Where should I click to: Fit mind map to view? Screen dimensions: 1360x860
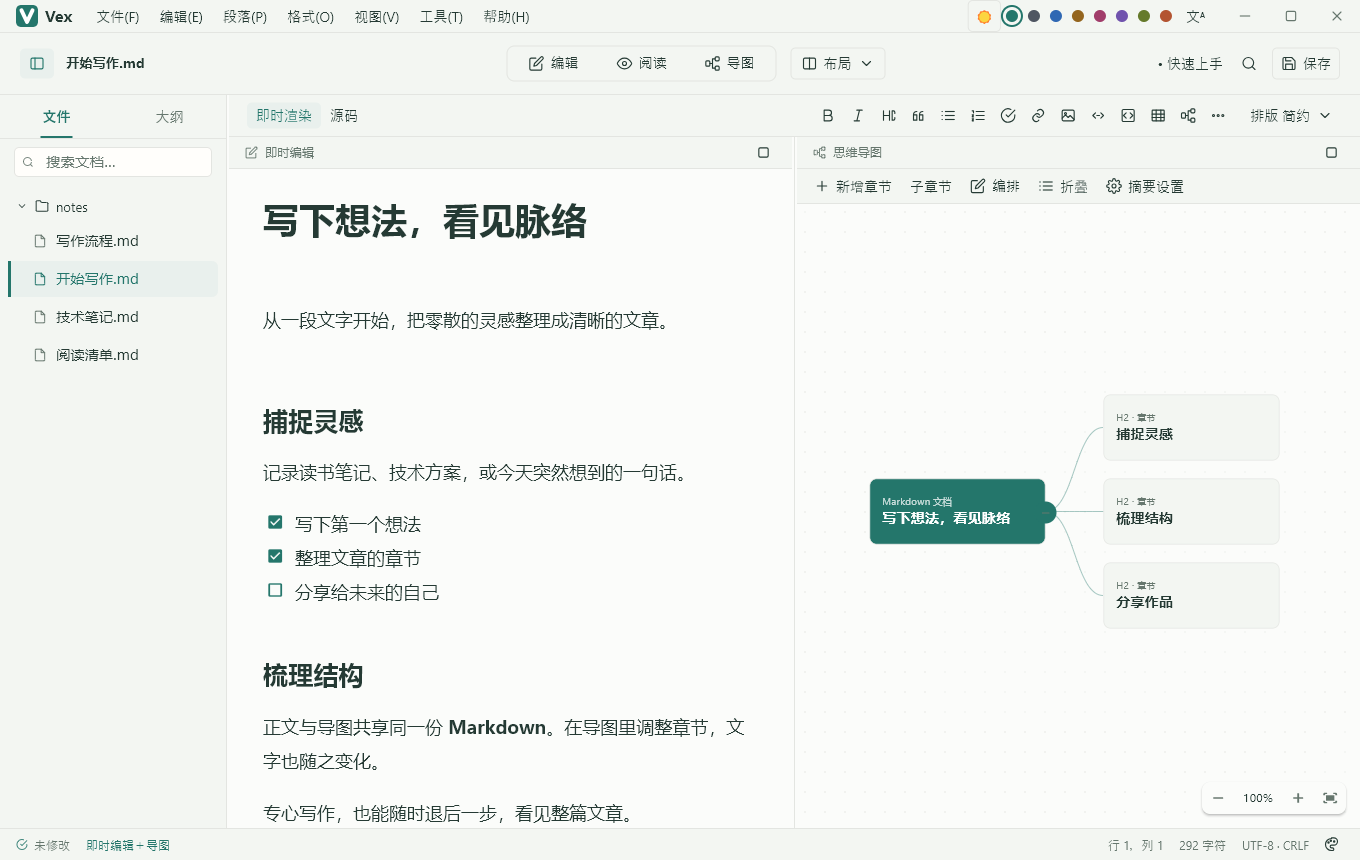tap(1330, 798)
